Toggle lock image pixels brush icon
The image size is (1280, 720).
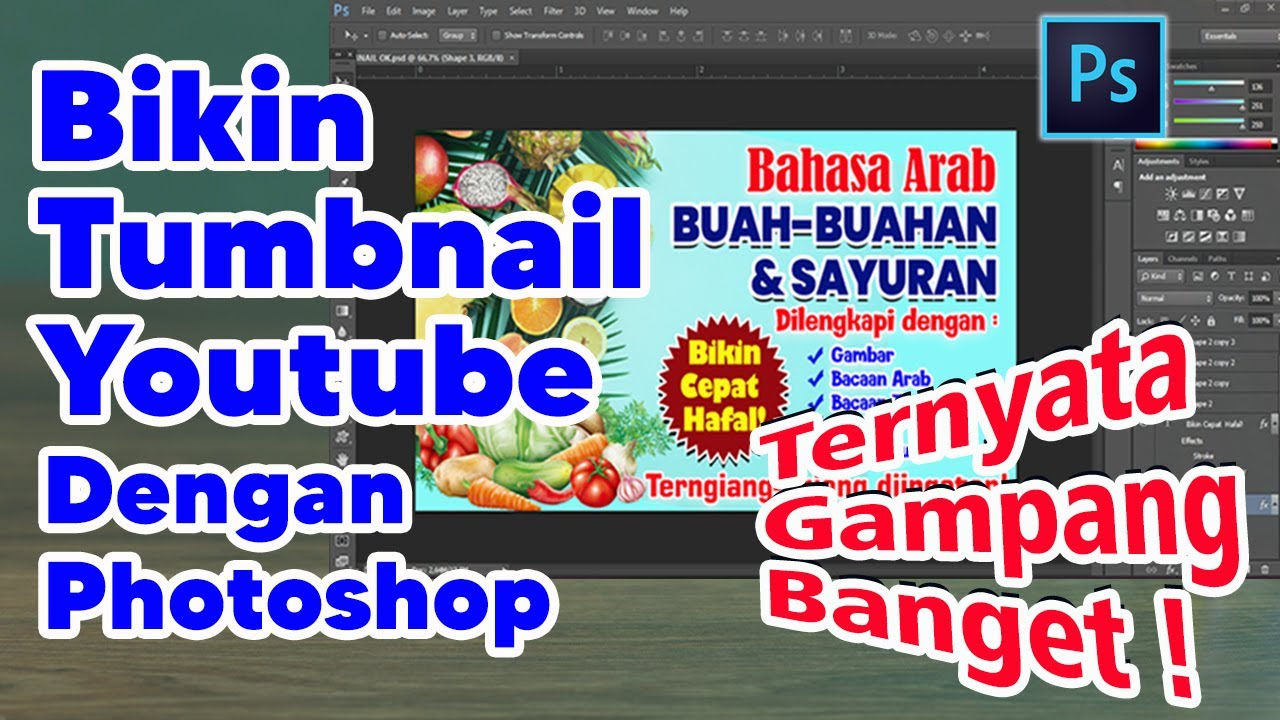tap(1182, 320)
